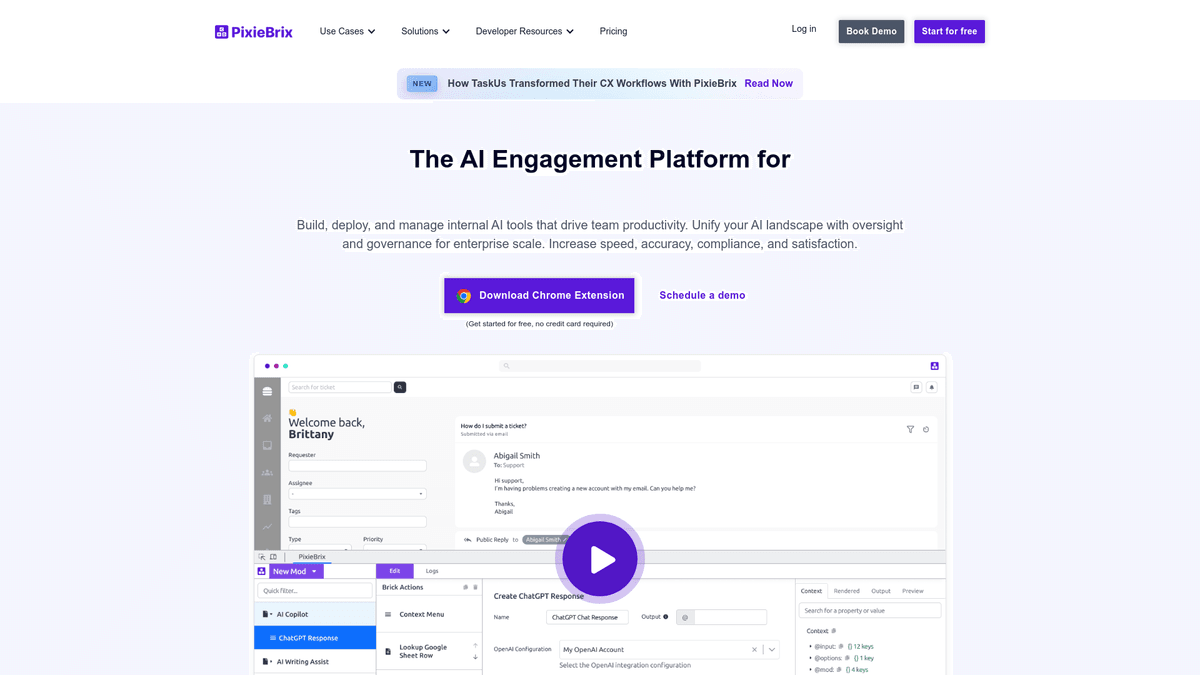Screen dimensions: 1200x675
Task: Click the Abigail Smith avatar
Action: (x=475, y=461)
